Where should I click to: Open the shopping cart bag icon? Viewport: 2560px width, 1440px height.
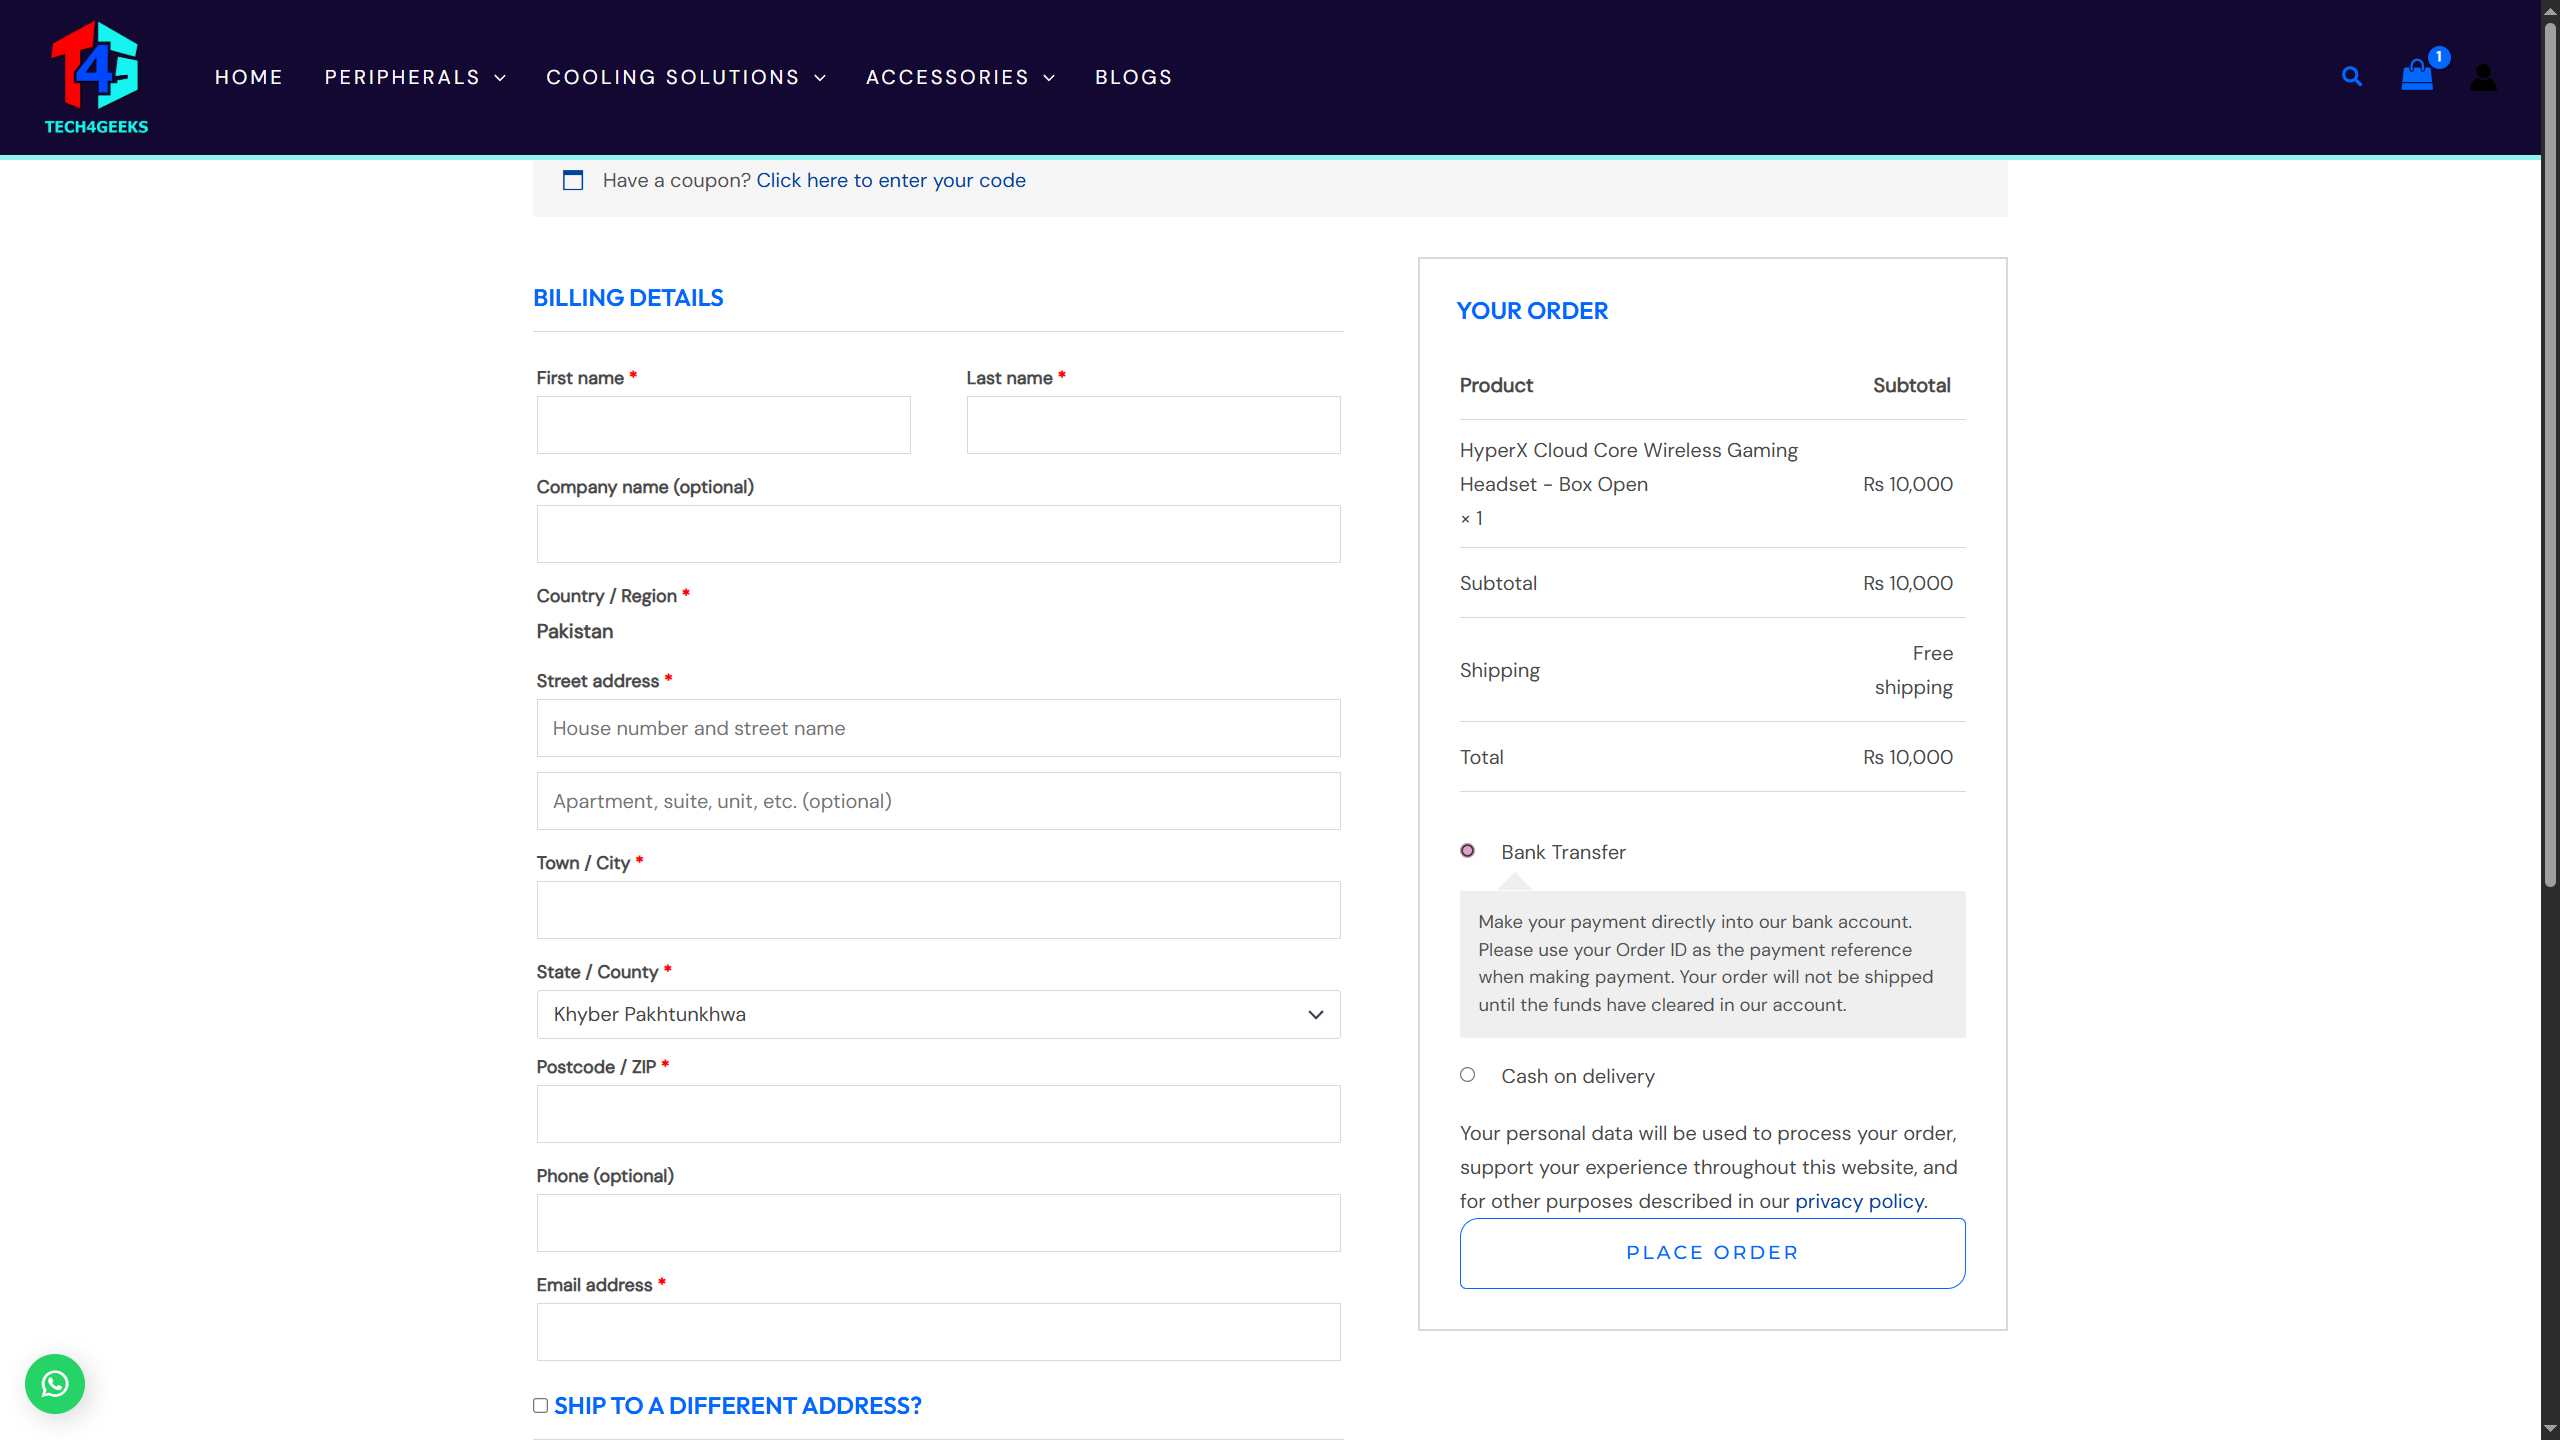[x=2416, y=76]
